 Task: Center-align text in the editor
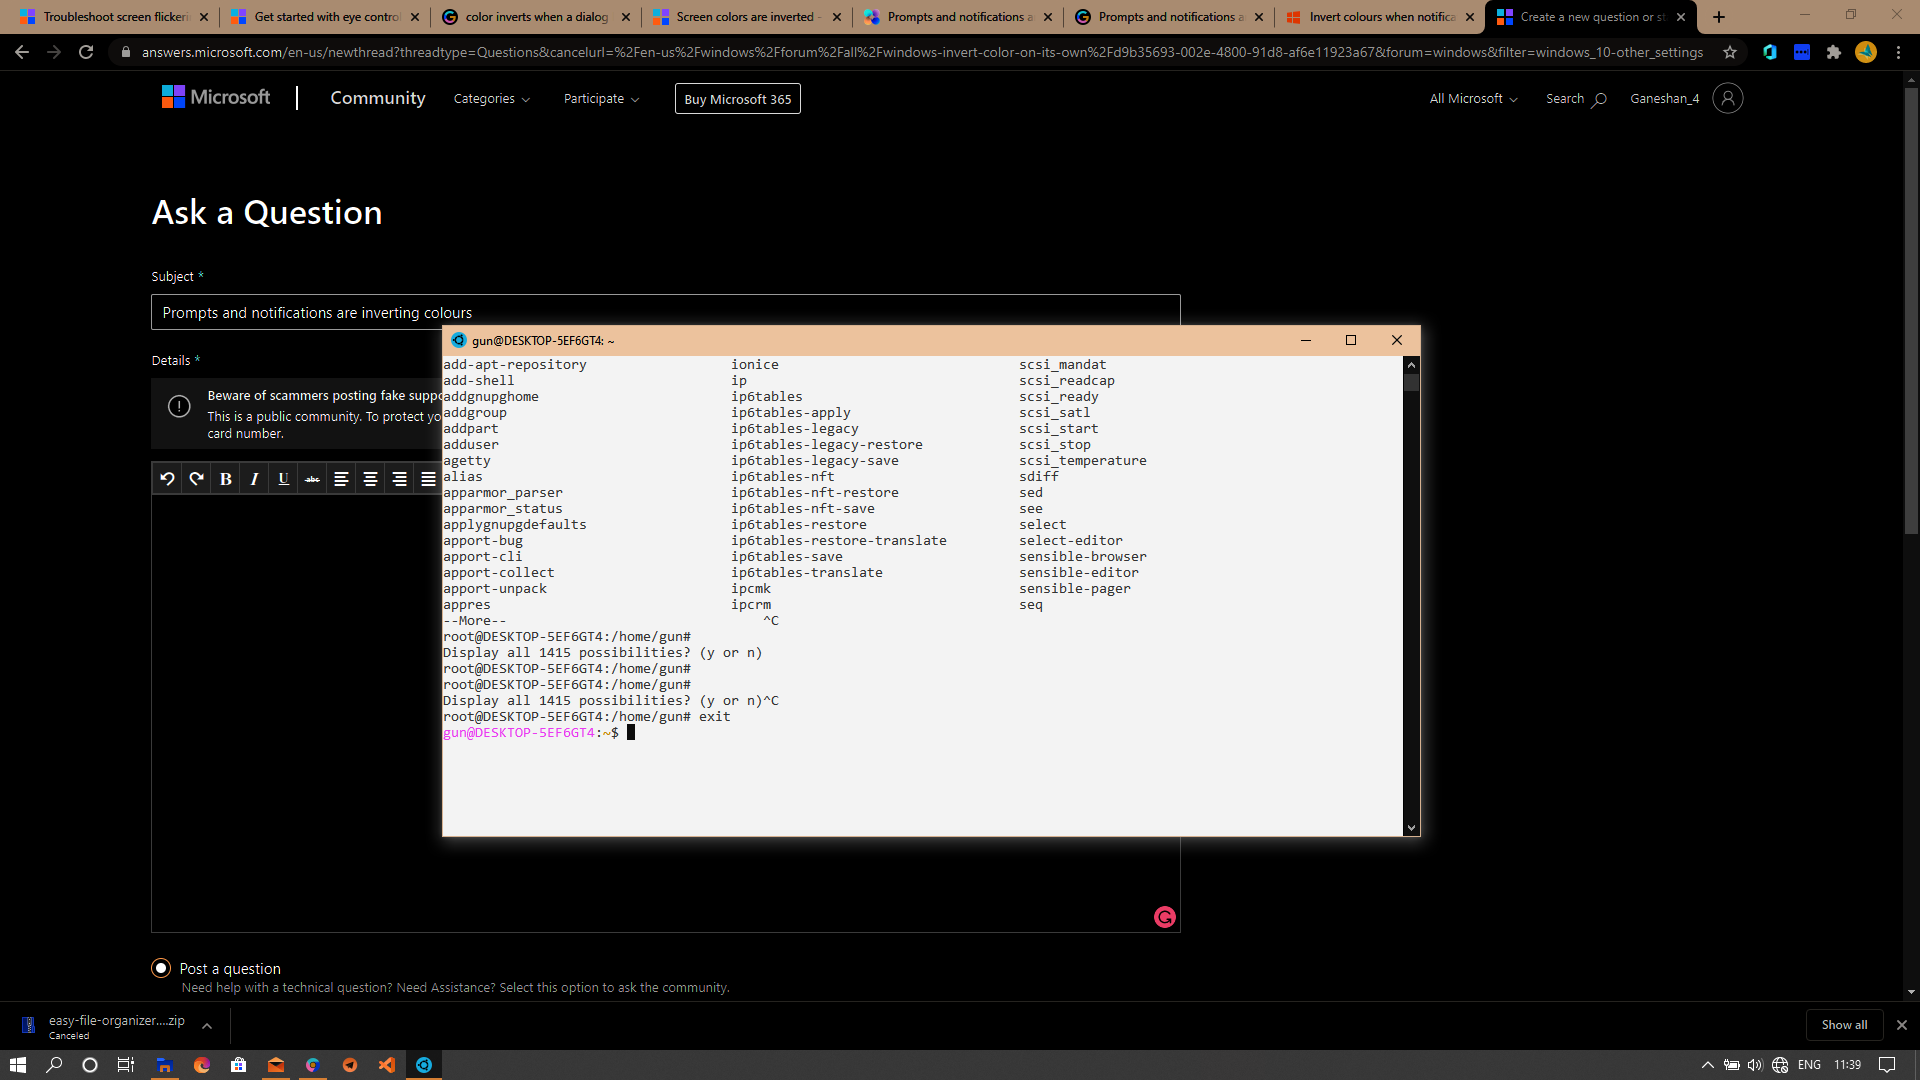pyautogui.click(x=370, y=479)
